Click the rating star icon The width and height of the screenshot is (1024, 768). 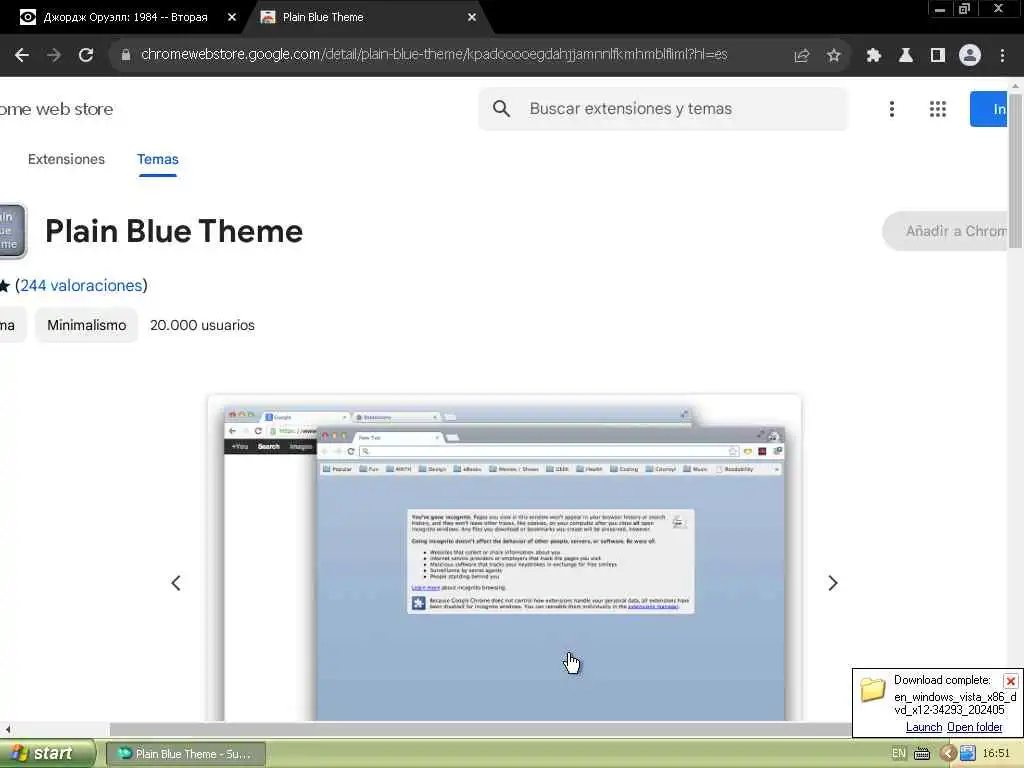tap(4, 285)
